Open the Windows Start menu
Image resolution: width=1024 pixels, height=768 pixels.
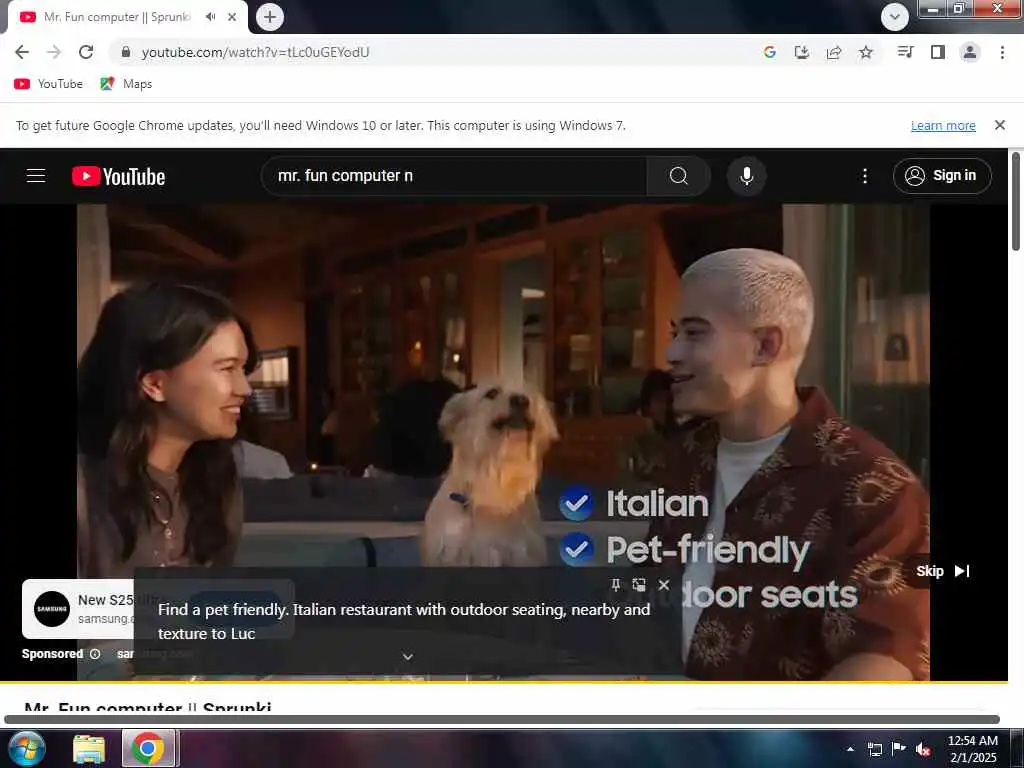tap(26, 748)
